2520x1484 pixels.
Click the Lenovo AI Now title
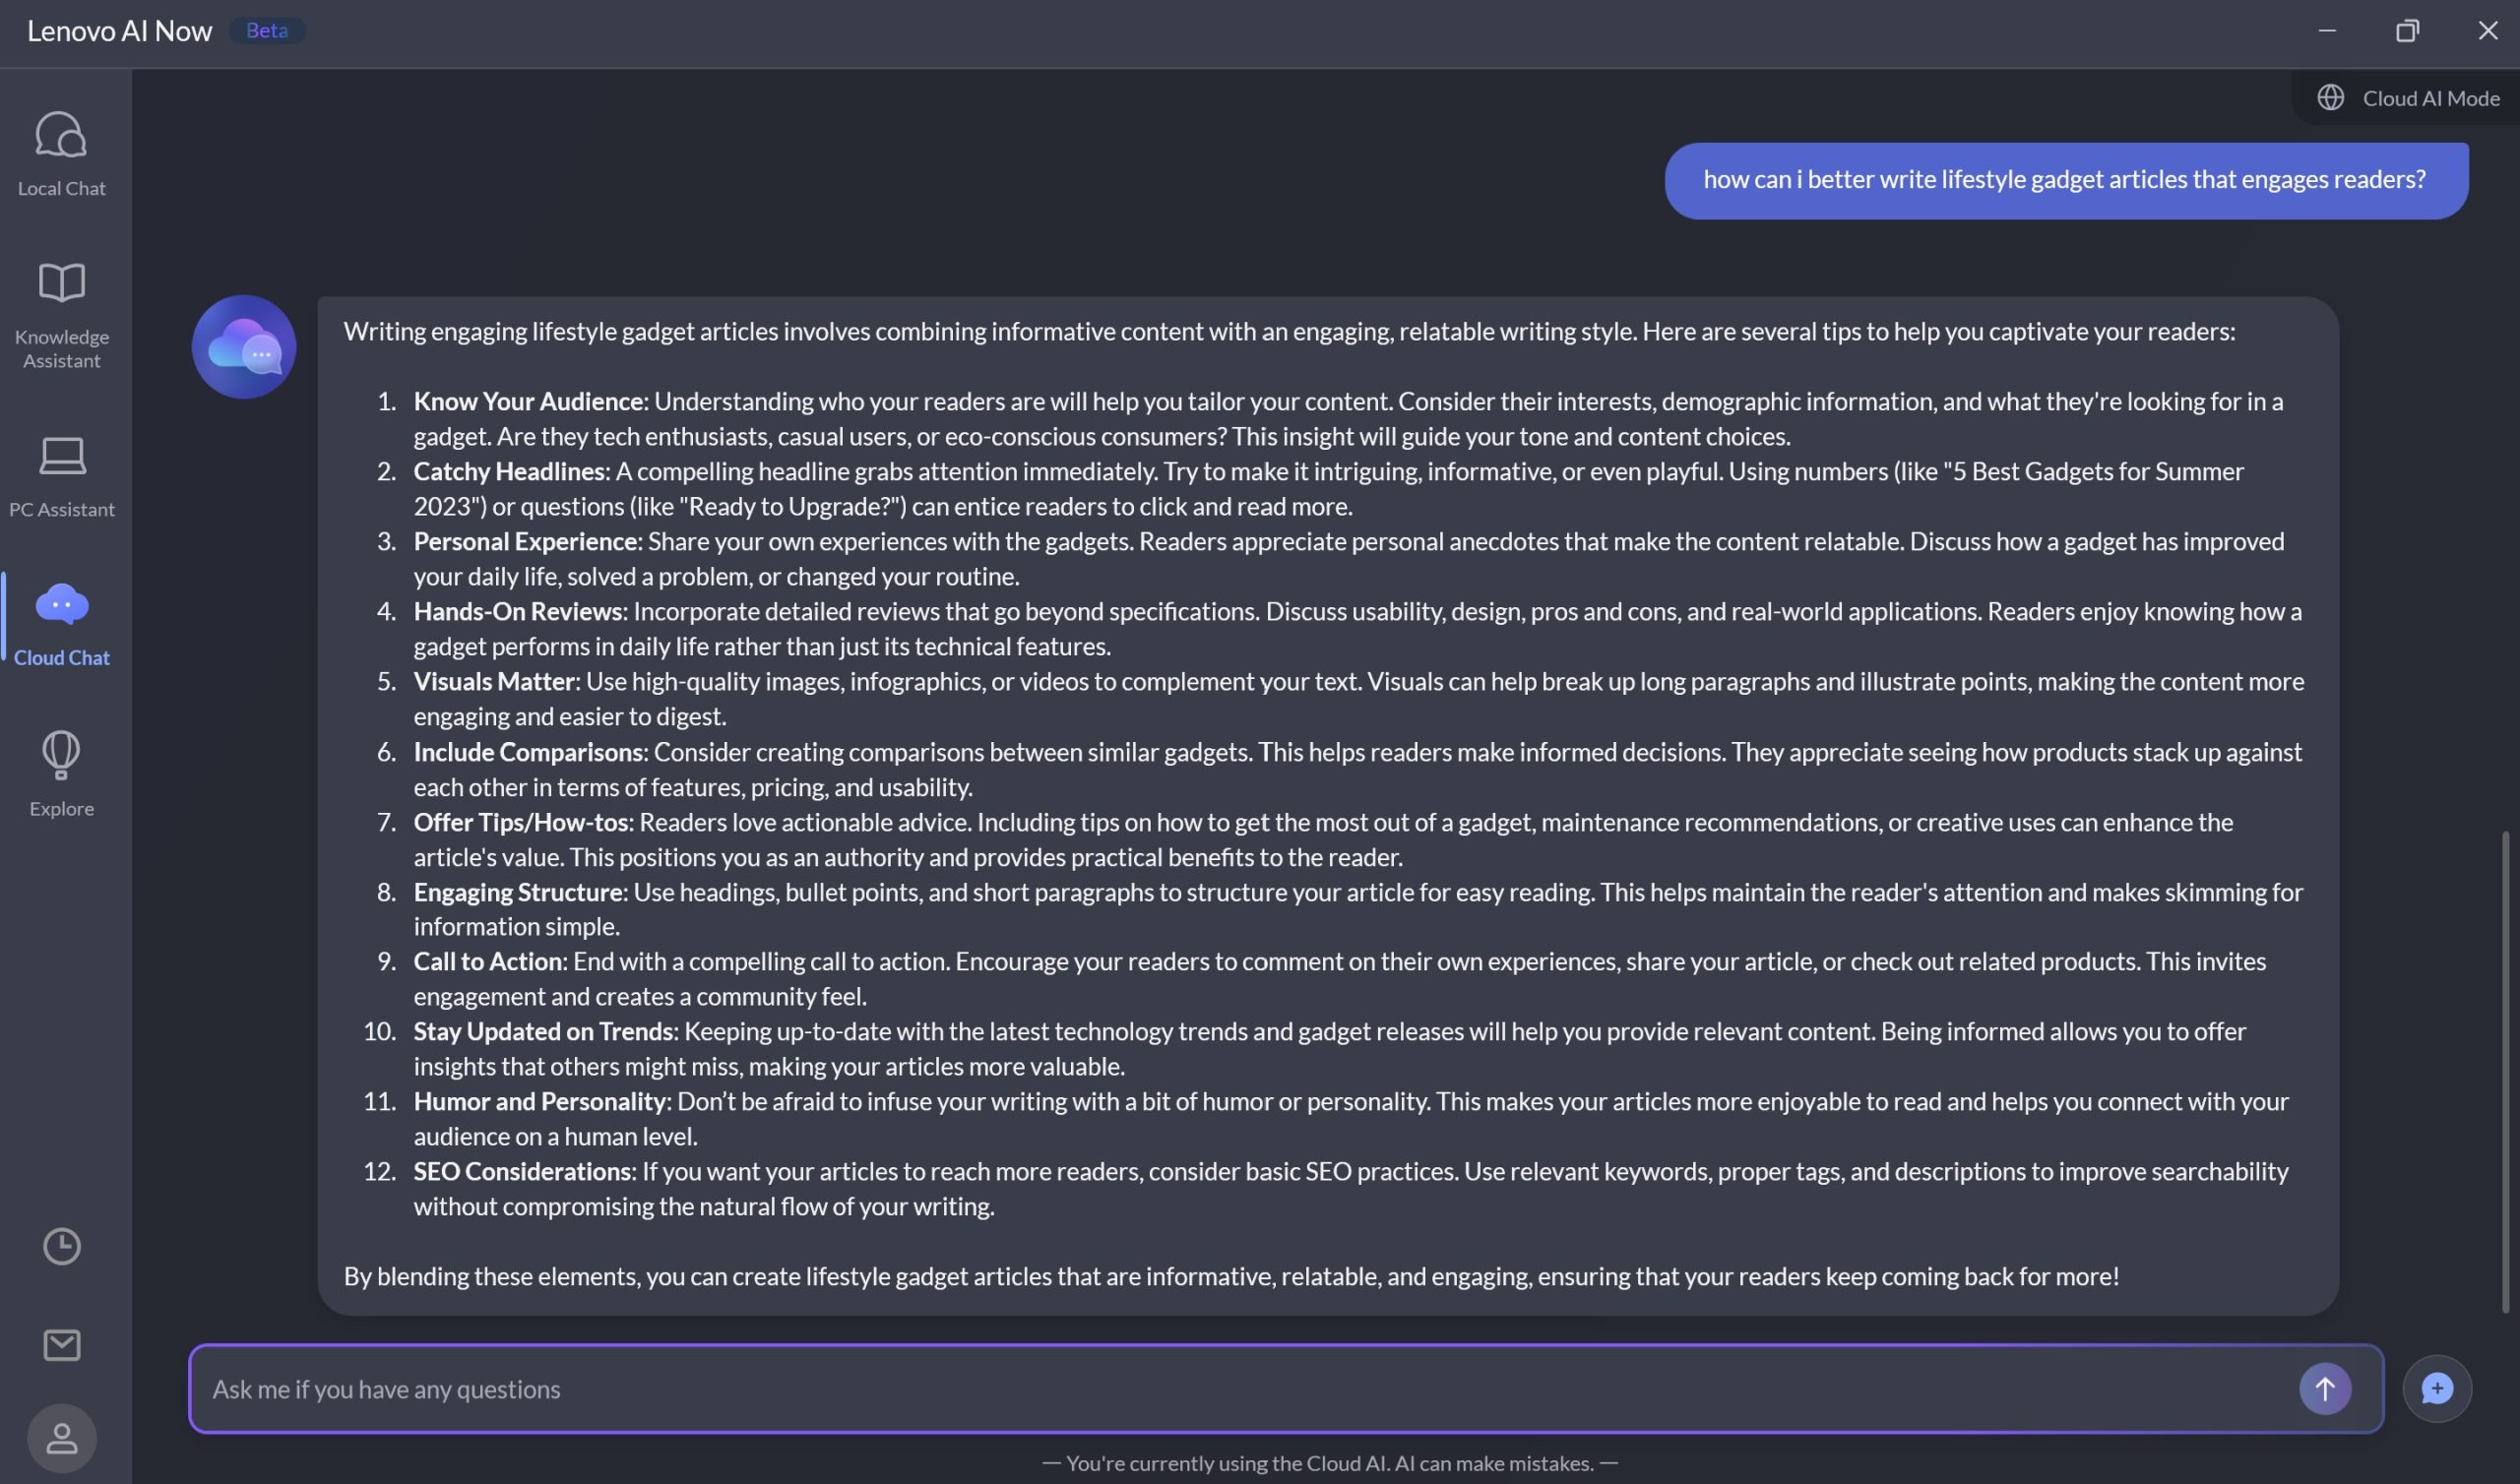(x=119, y=31)
